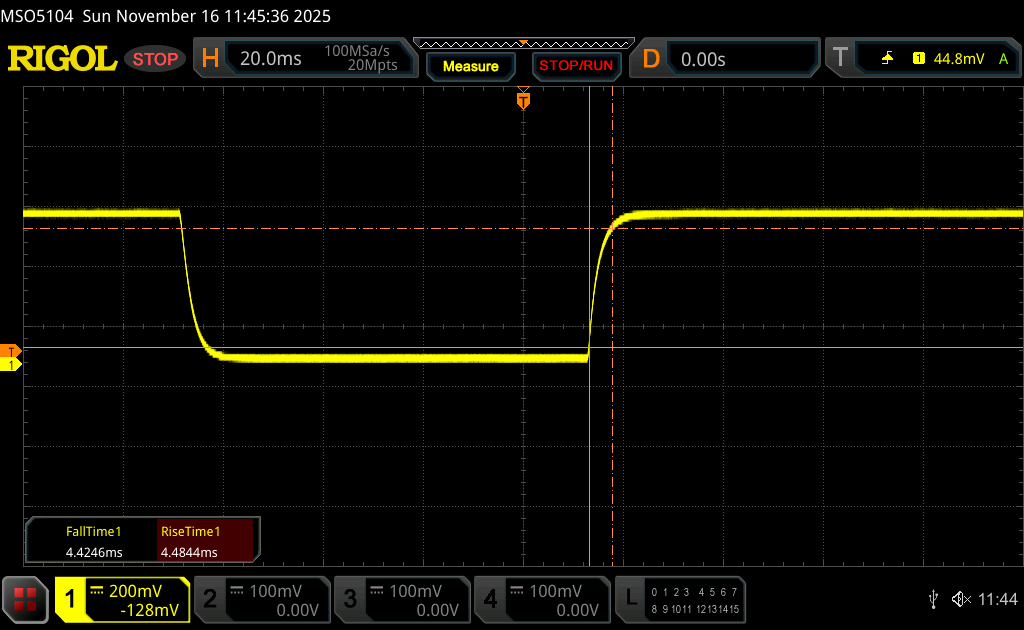
Task: Open the function navigation menu icon
Action: (26, 599)
